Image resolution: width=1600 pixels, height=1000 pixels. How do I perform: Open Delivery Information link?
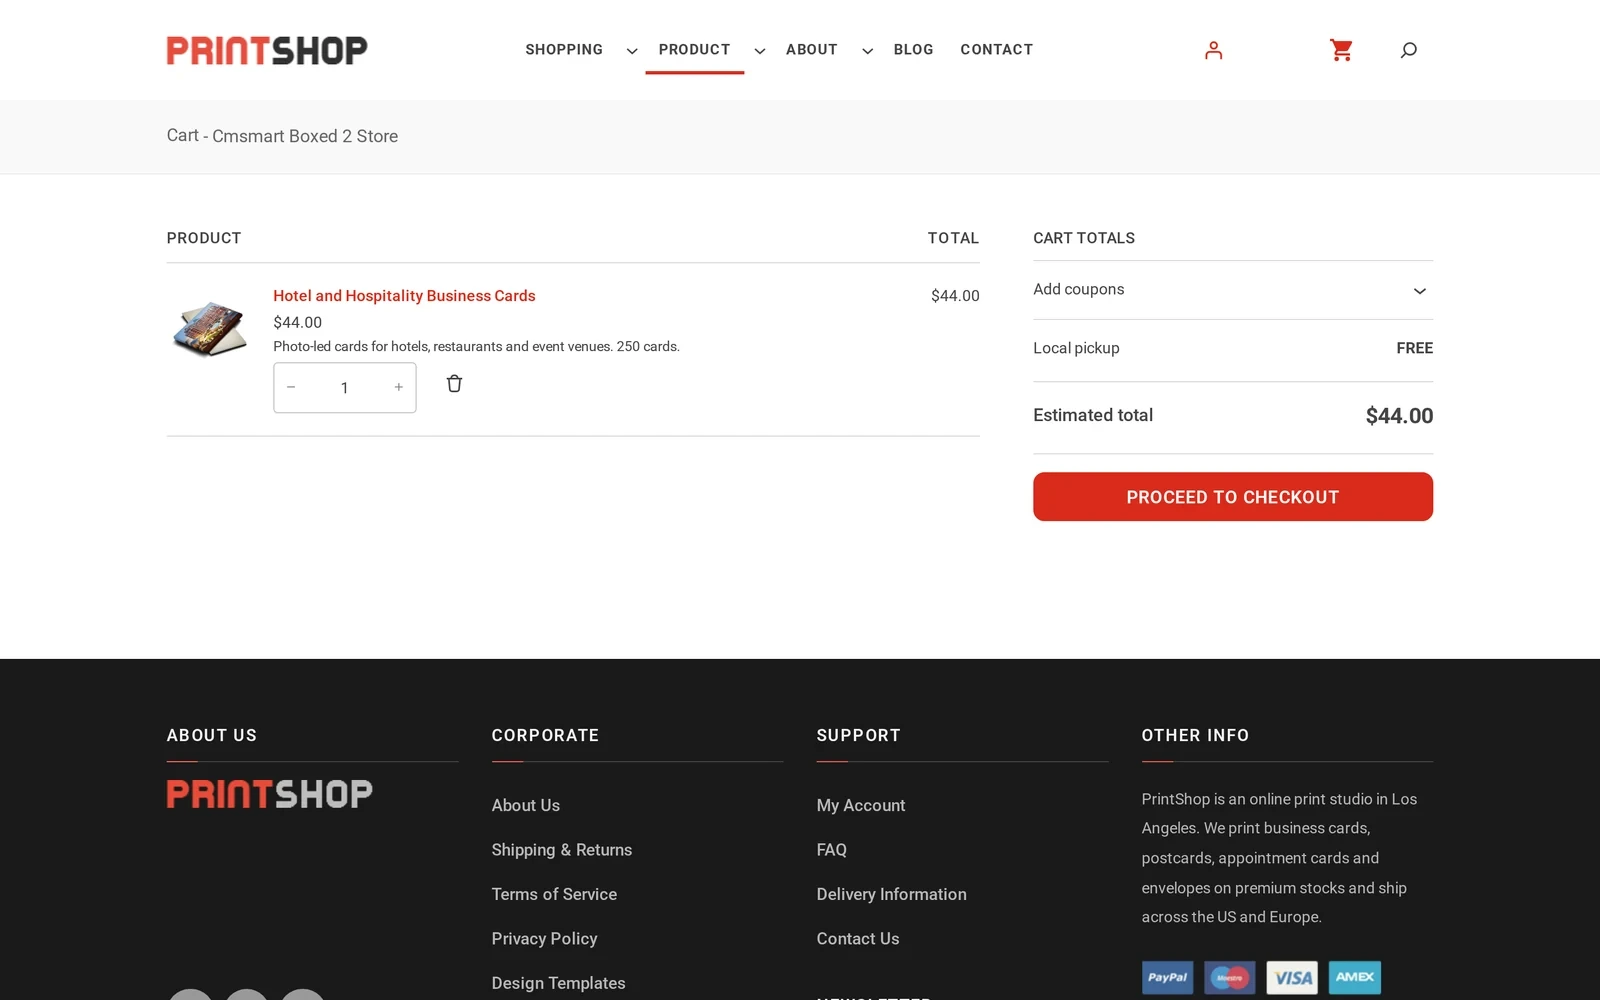click(x=891, y=895)
